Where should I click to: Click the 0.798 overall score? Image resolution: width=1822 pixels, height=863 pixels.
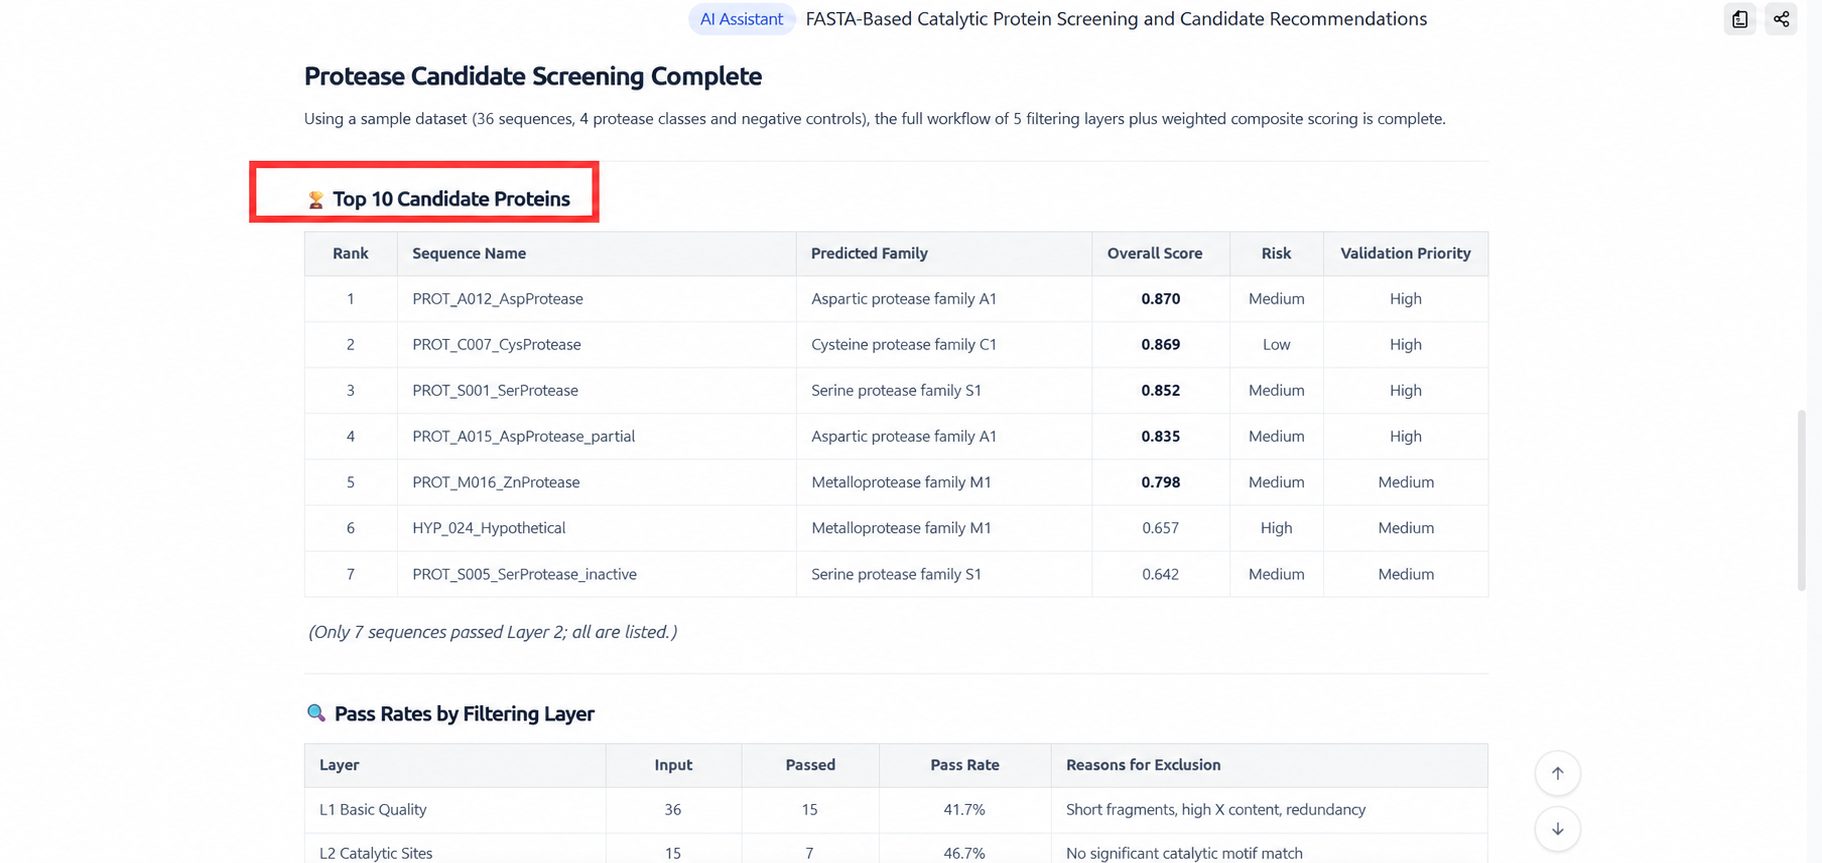click(1160, 483)
